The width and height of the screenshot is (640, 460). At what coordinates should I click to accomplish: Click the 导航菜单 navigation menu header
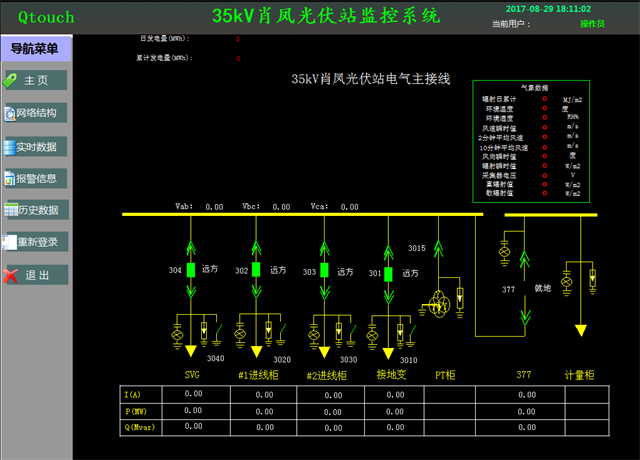pos(35,48)
